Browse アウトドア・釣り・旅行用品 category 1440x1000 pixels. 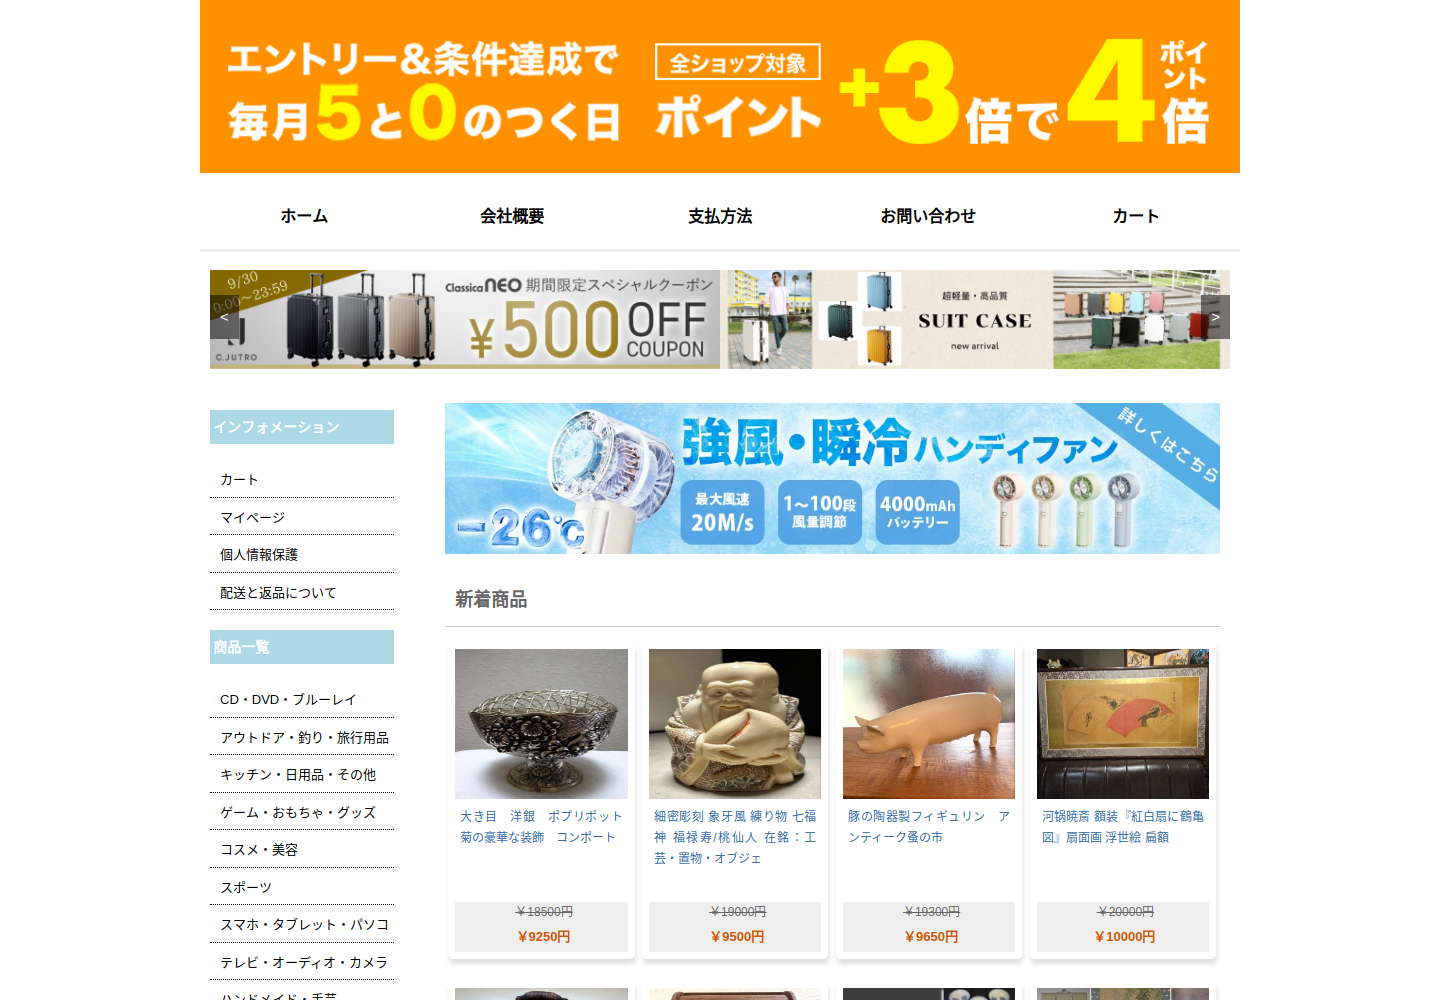click(304, 738)
